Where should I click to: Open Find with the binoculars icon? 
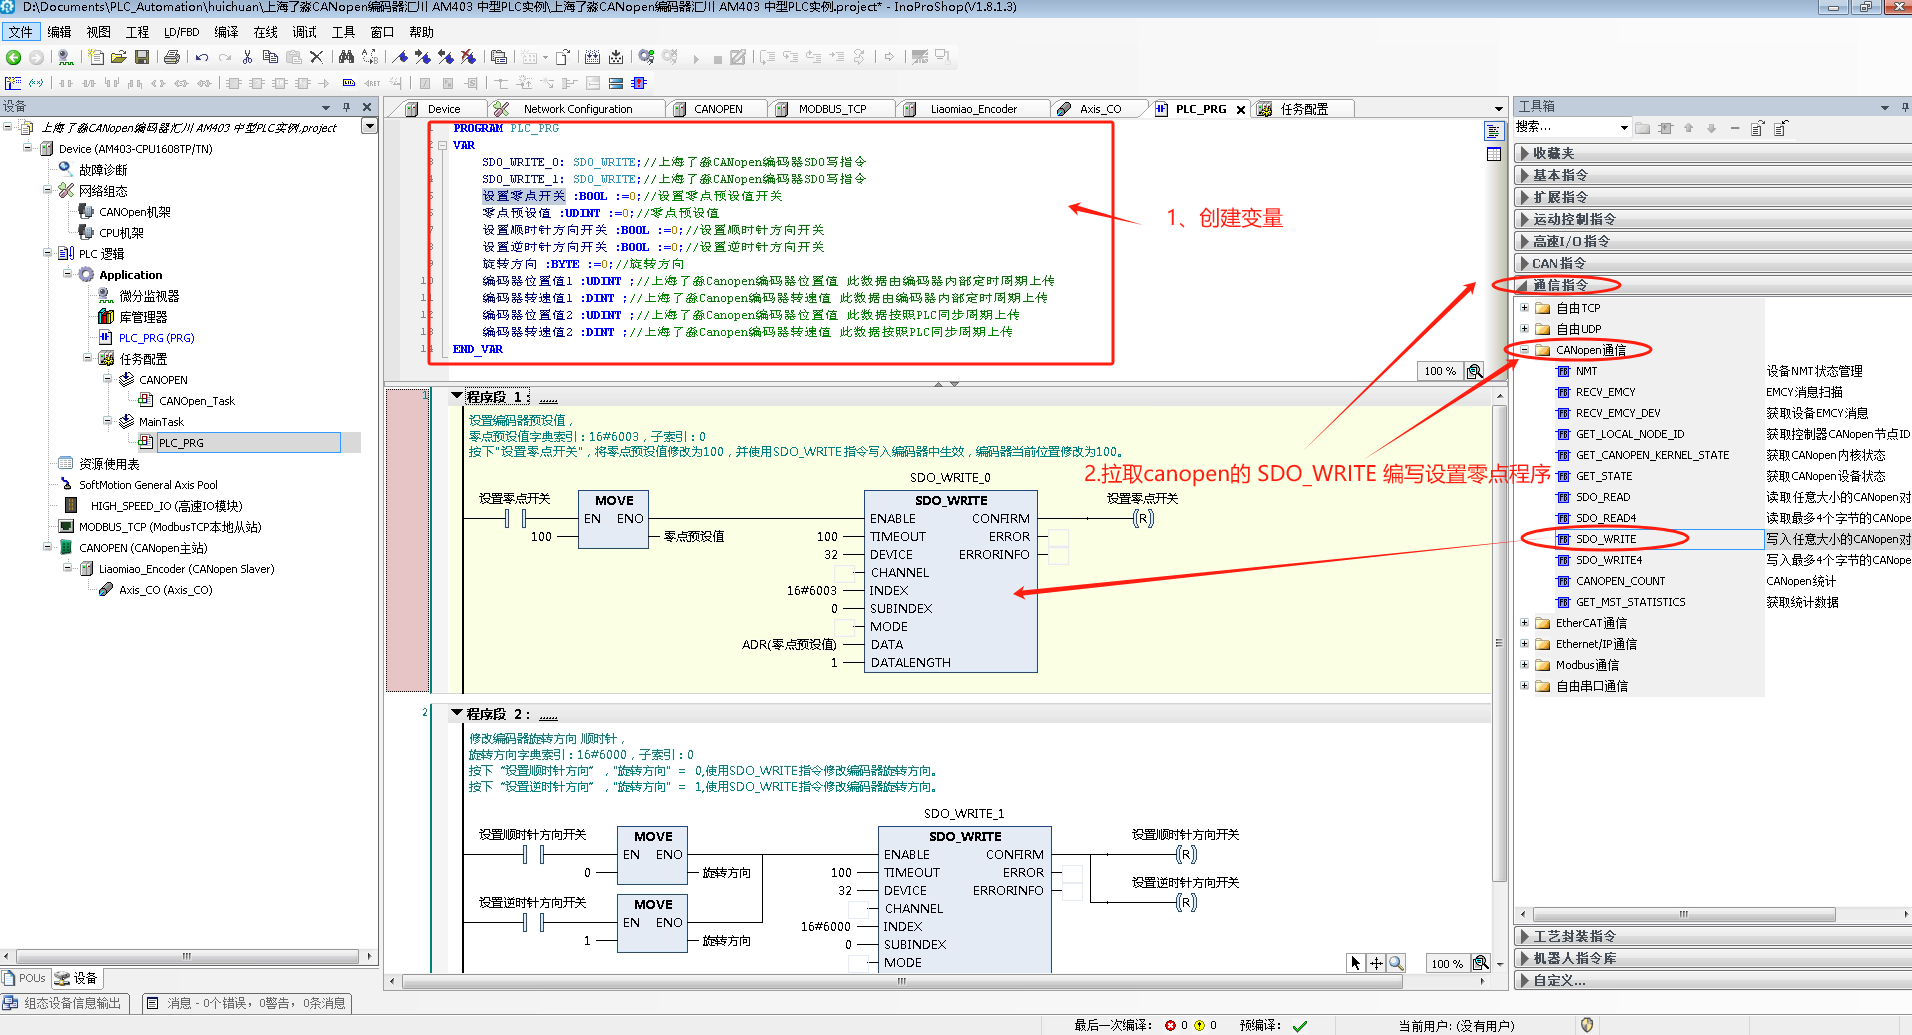click(x=346, y=57)
